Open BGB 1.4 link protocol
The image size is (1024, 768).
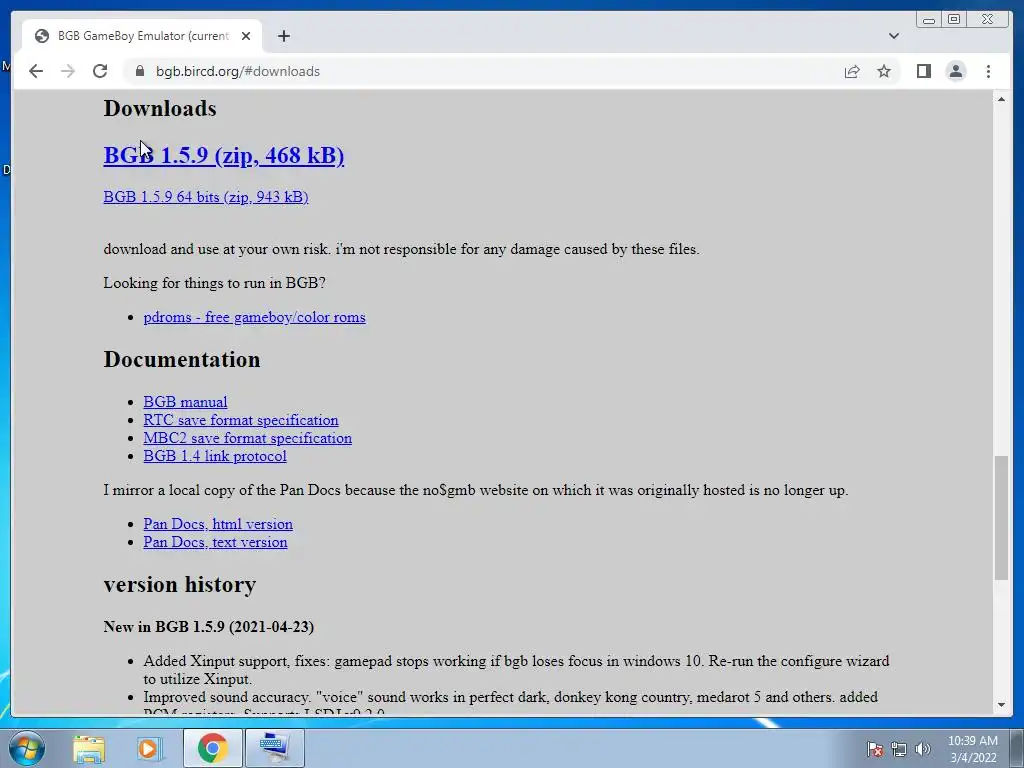[x=215, y=456]
